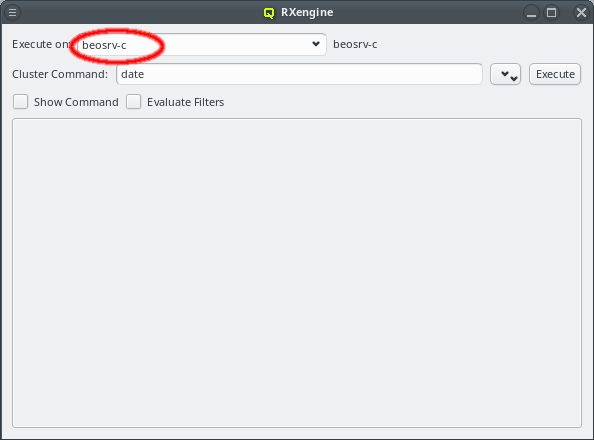Close the RXengine window
Viewport: 594px width, 440px height.
click(x=581, y=13)
